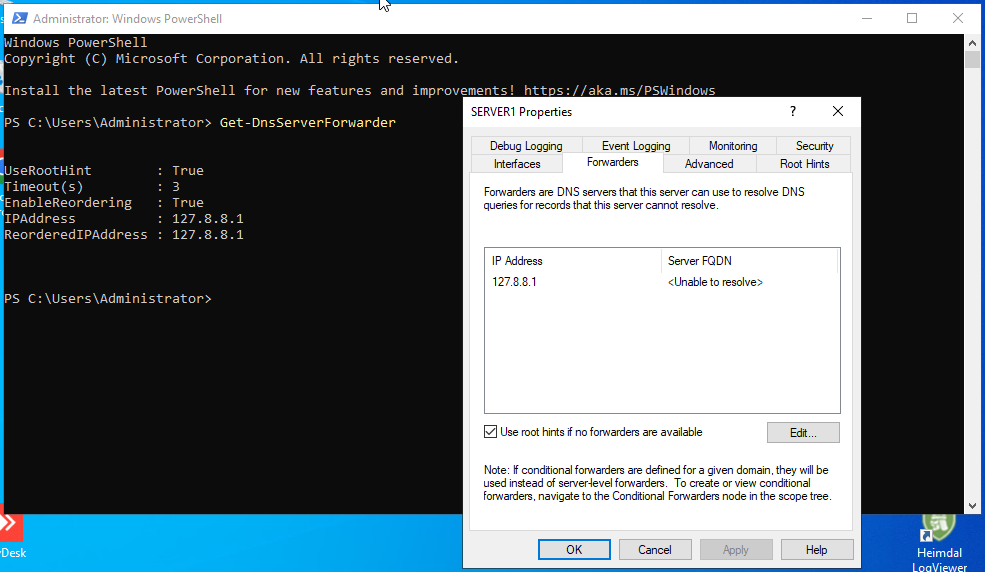Open Help from the dialog buttons
This screenshot has width=985, height=572.
[817, 549]
